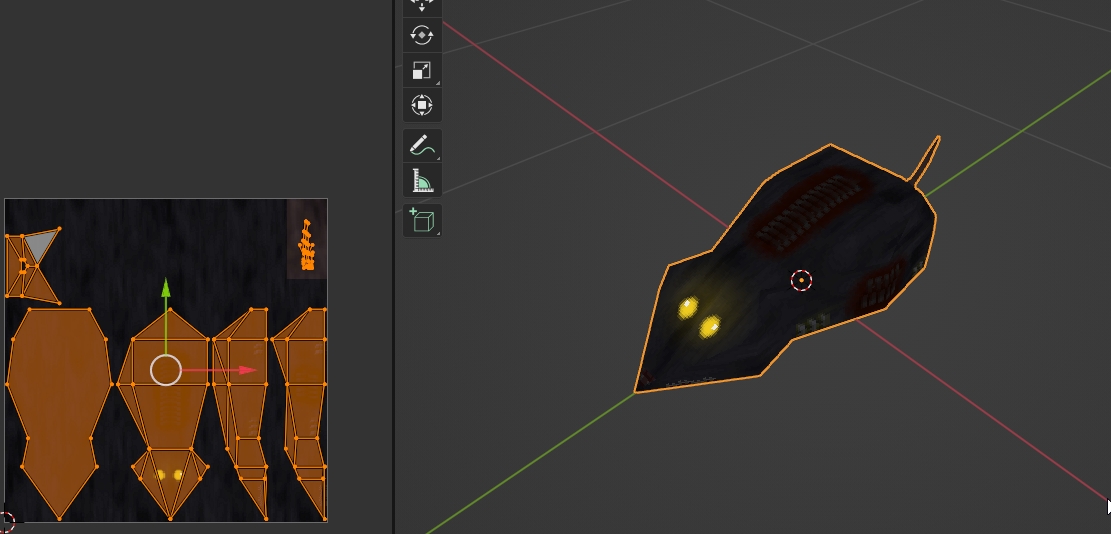
Task: Click the gray triangle face in UV map
Action: pos(42,243)
